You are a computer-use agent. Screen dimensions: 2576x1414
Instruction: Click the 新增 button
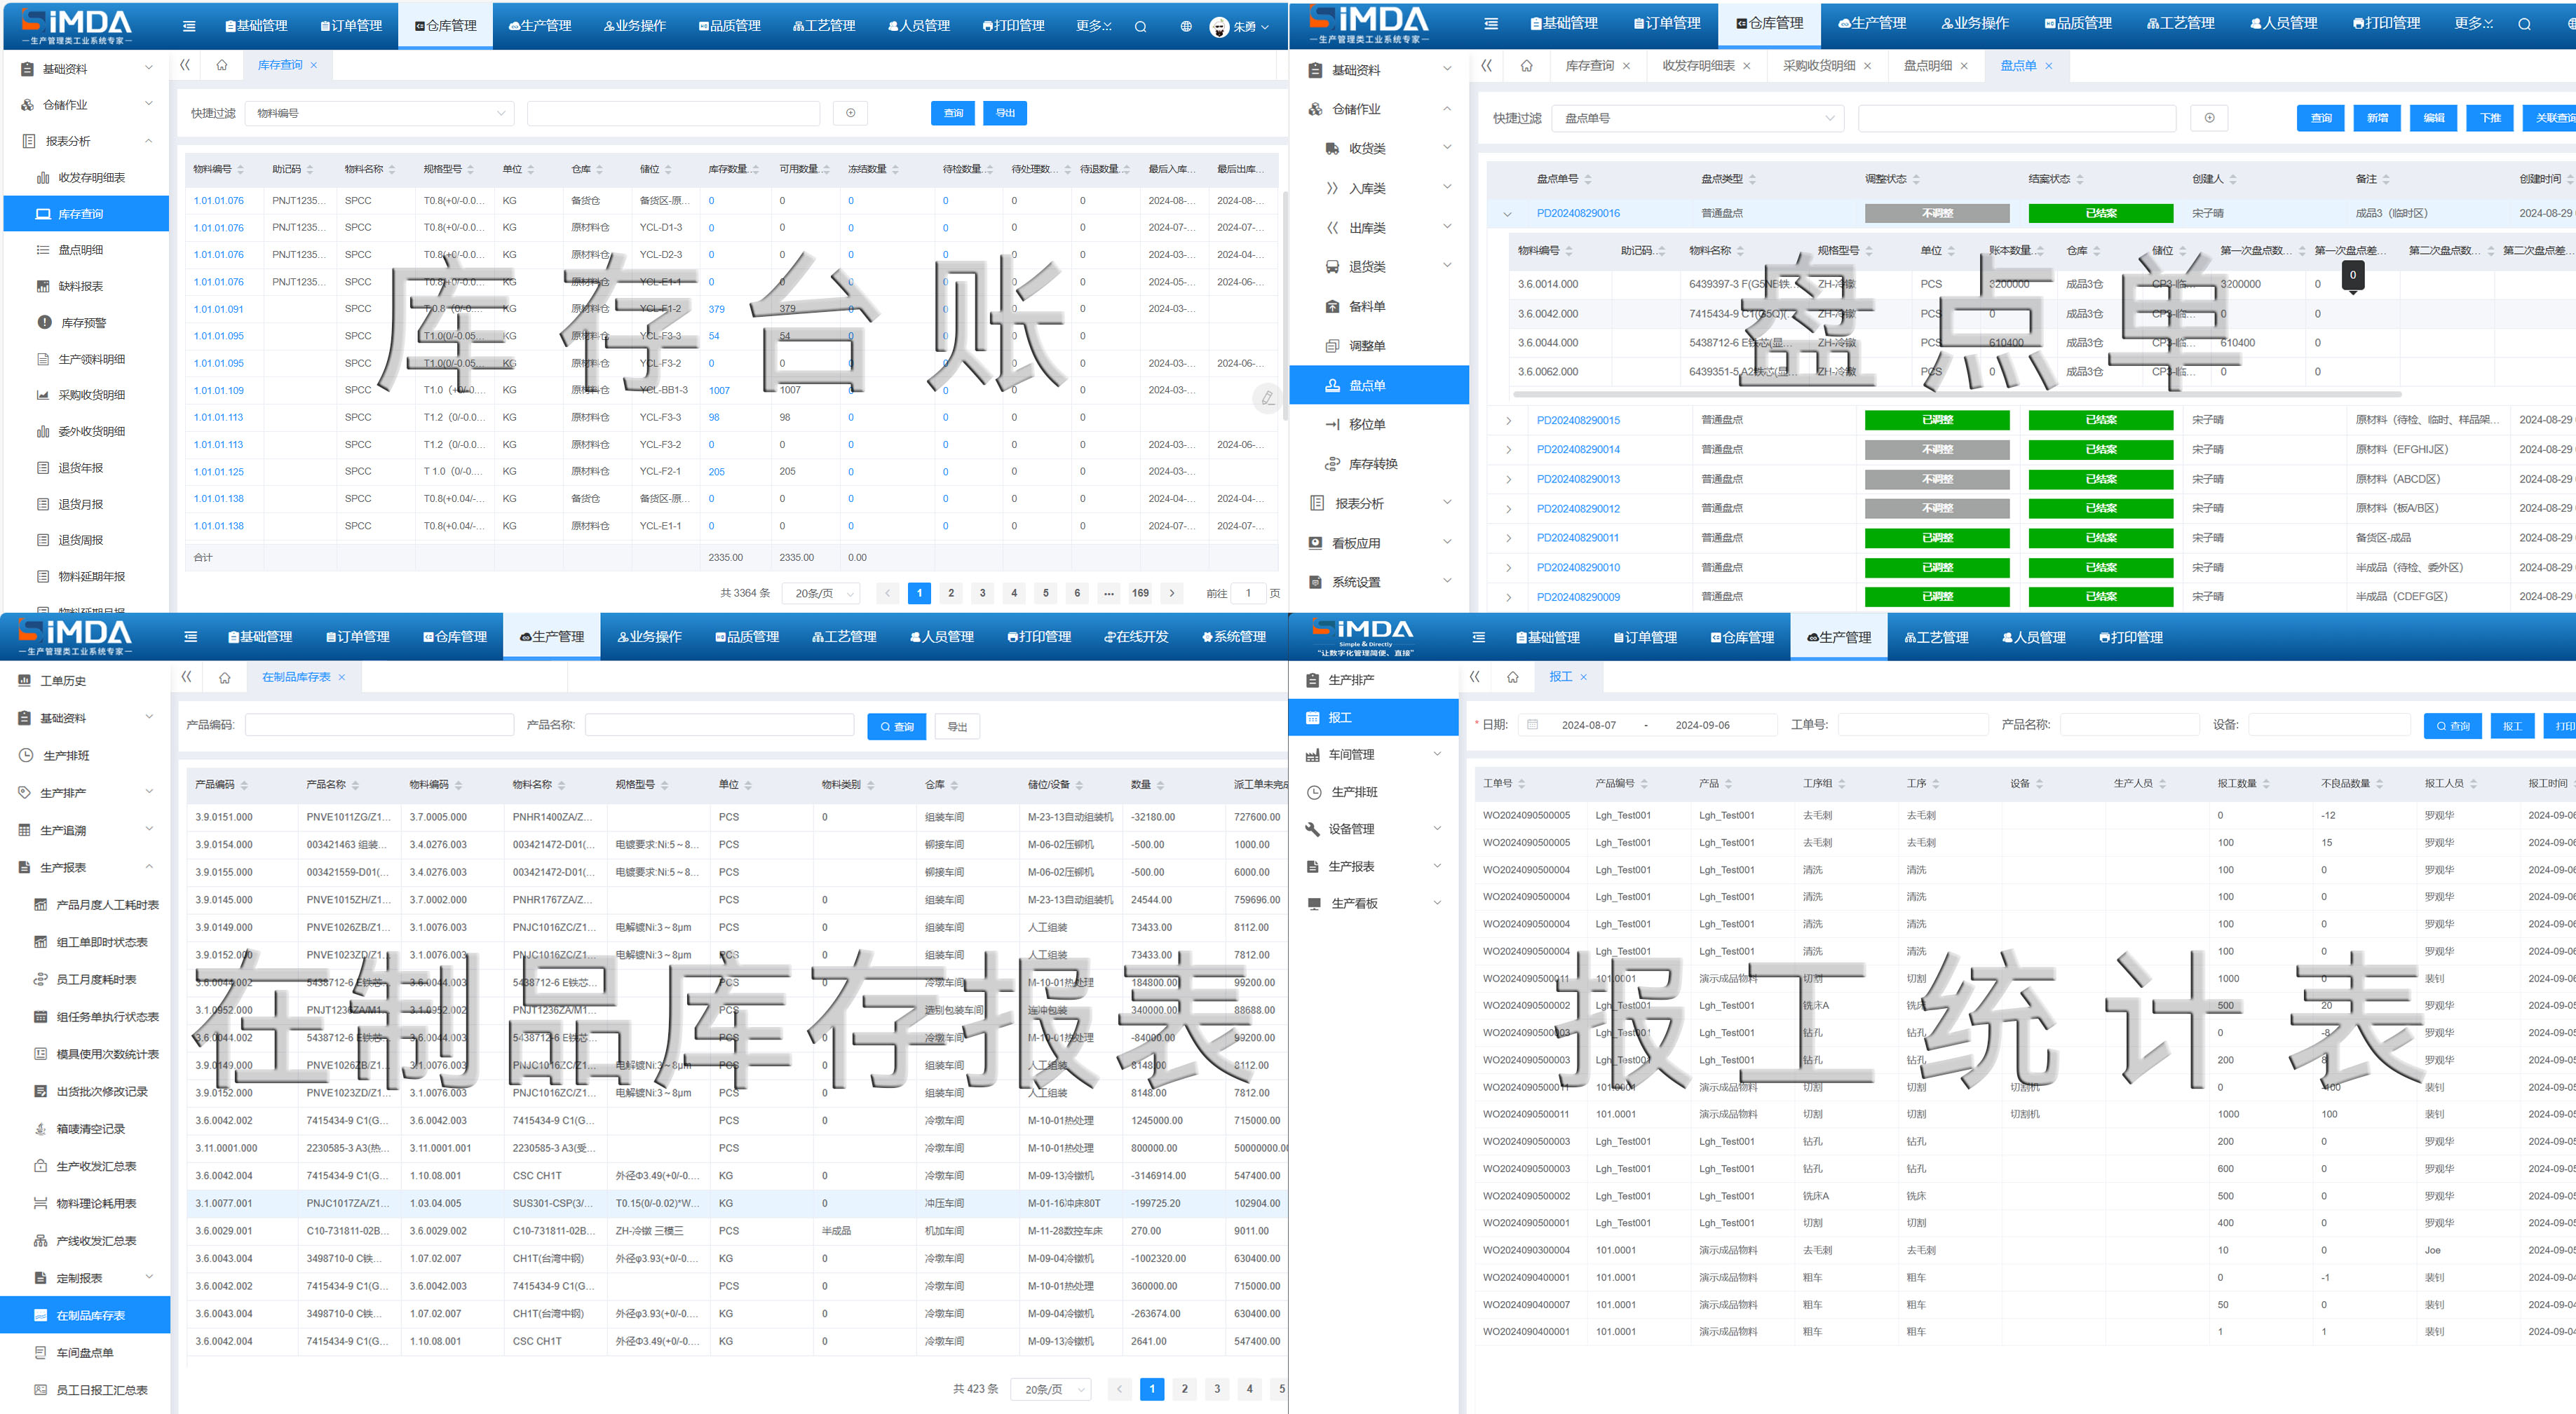click(x=2377, y=118)
